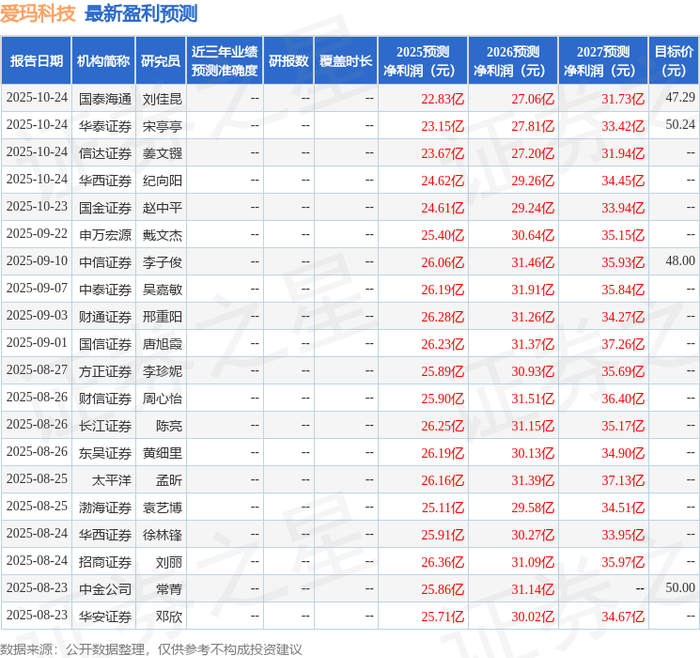Click the 34.67亿 2027 forecast

tap(623, 616)
